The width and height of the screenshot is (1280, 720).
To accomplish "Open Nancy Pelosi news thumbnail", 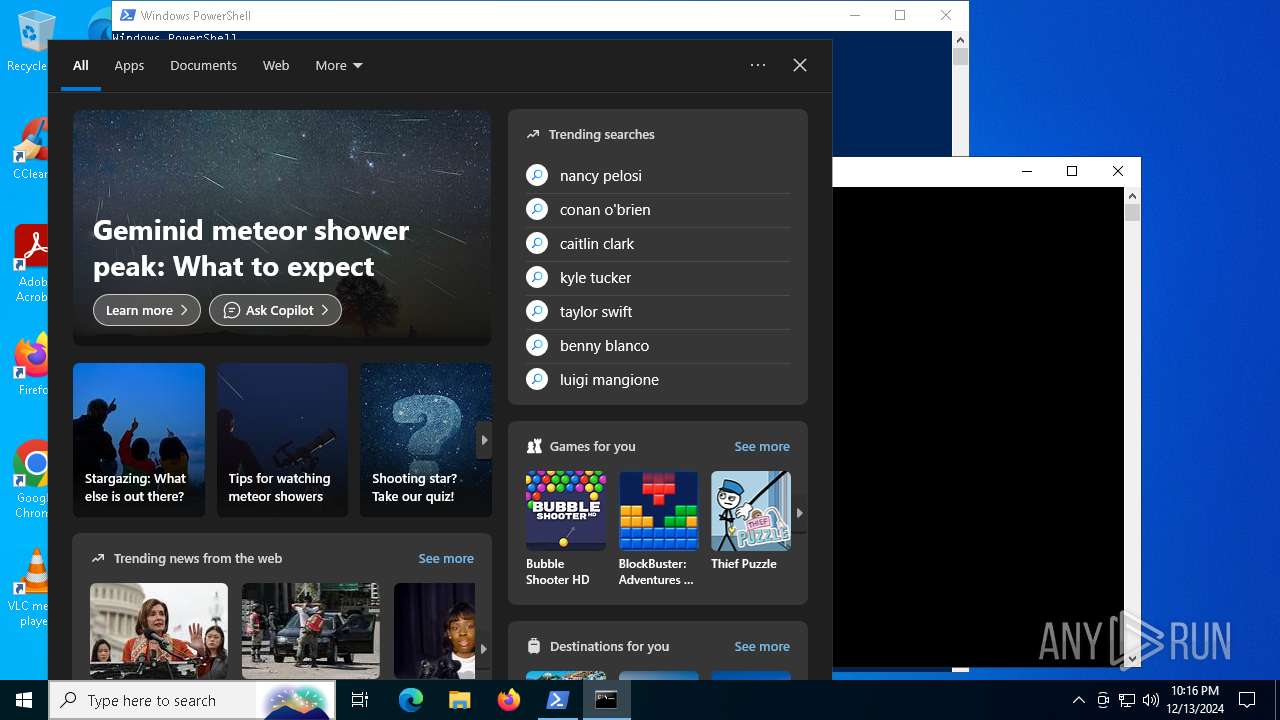I will [x=159, y=631].
